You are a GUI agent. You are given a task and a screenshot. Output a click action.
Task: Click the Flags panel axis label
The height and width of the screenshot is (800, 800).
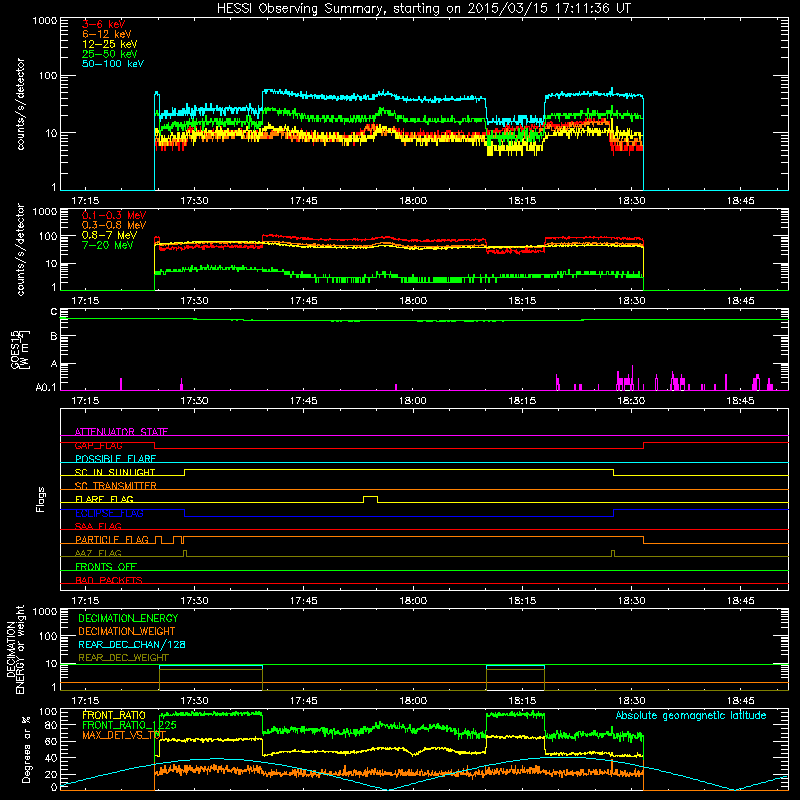click(x=41, y=499)
